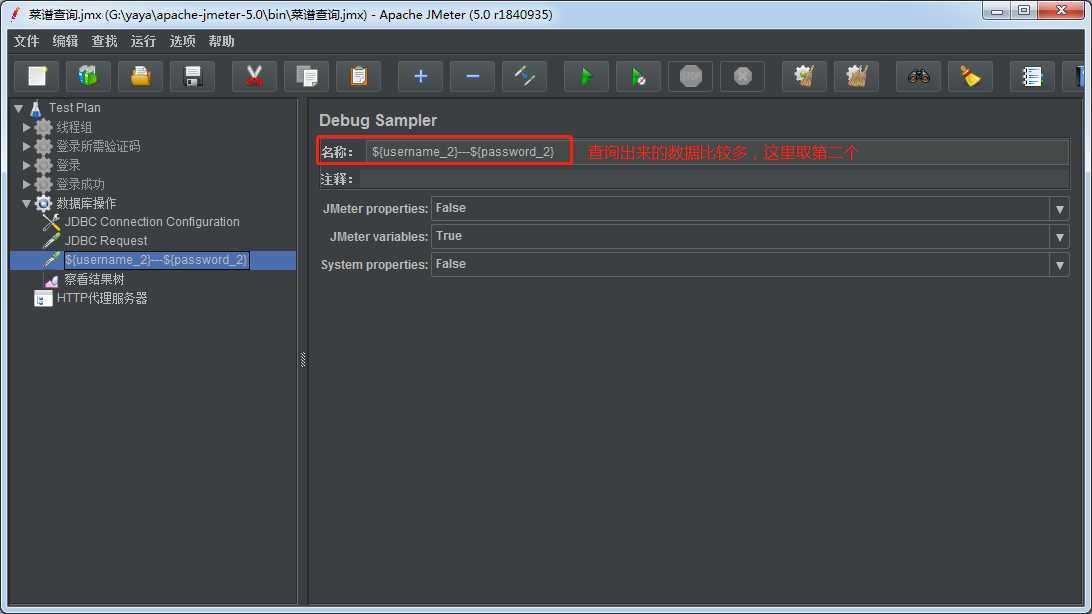Screen dimensions: 1092x614
Task: Expand the 登录成功 tree node
Action: 26,184
